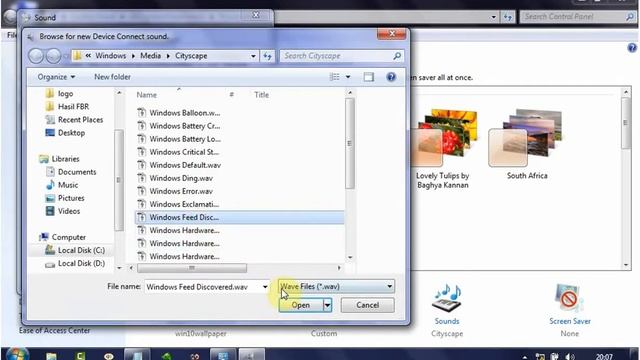The height and width of the screenshot is (360, 640).
Task: Open the File name dropdown arrow
Action: tap(265, 287)
